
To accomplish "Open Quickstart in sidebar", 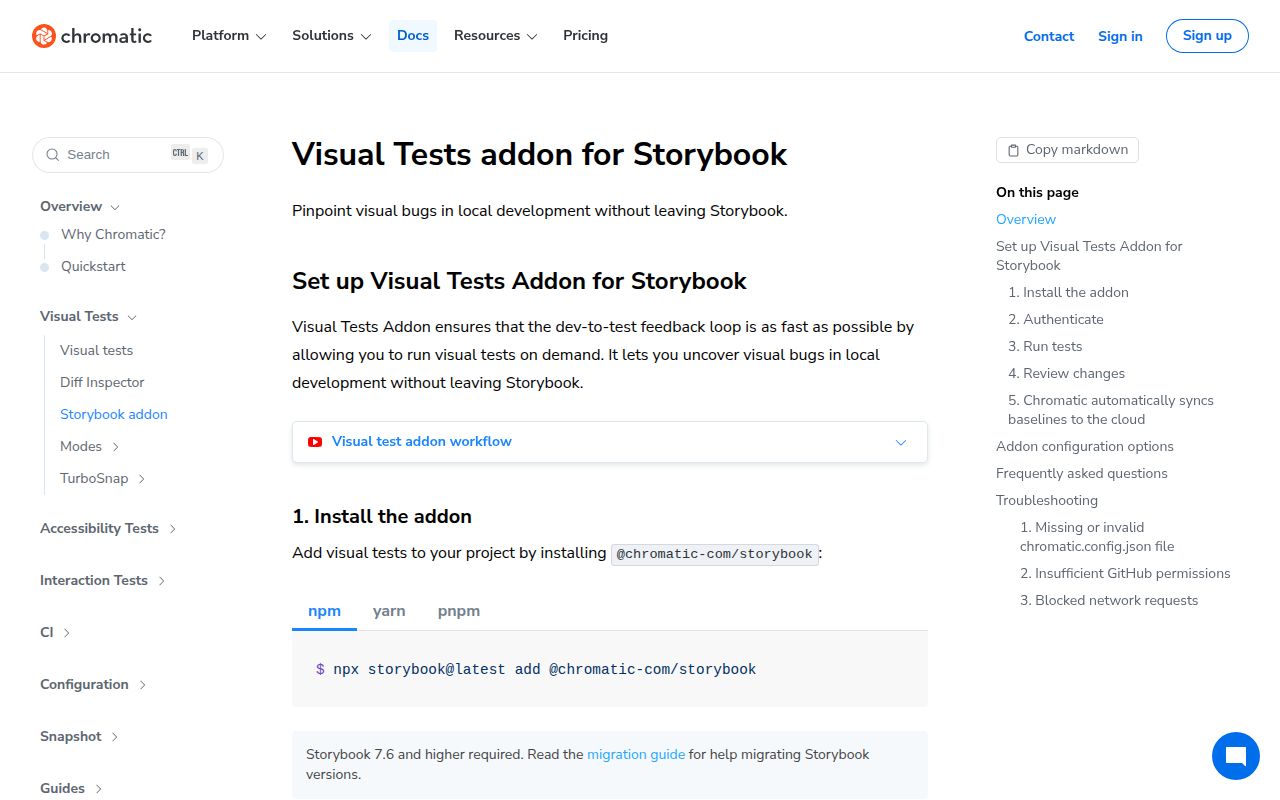I will tap(93, 266).
